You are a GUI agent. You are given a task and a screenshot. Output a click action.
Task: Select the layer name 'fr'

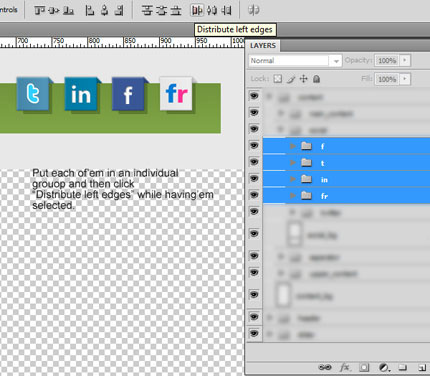(324, 196)
